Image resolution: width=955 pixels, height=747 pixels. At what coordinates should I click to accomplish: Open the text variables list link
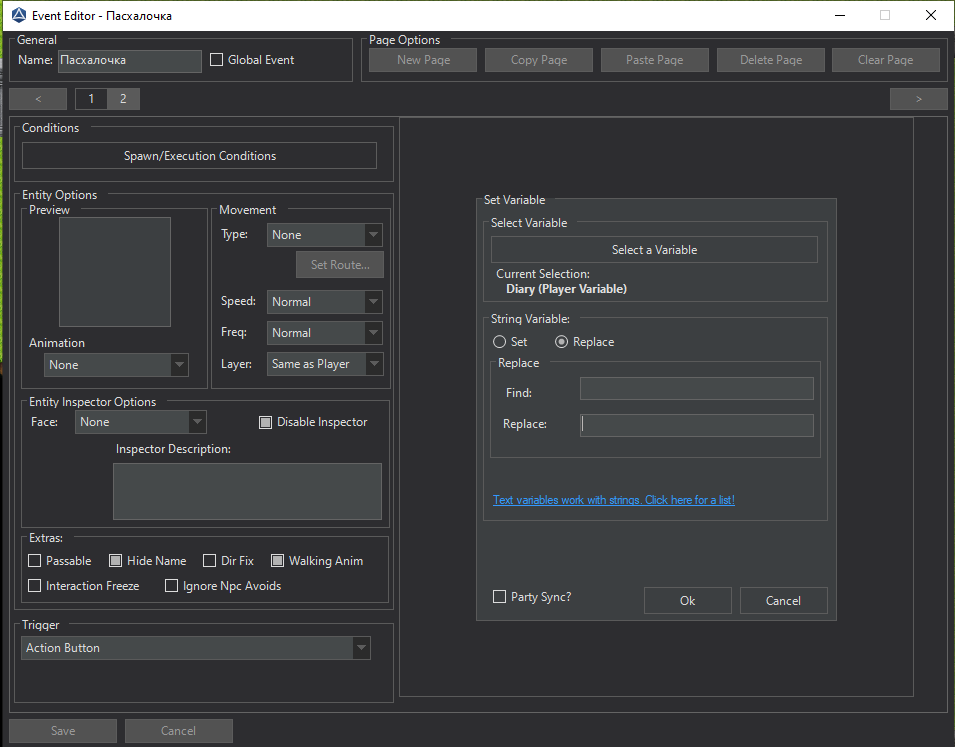pos(613,500)
